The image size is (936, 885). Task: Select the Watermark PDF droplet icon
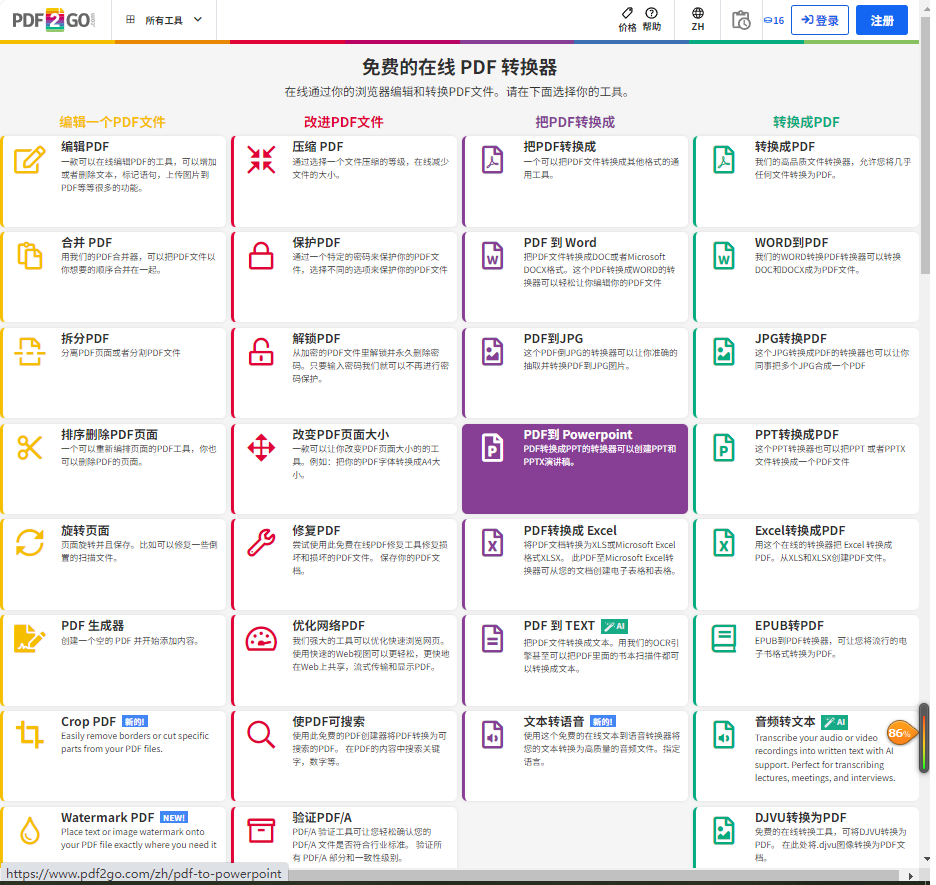coord(30,830)
